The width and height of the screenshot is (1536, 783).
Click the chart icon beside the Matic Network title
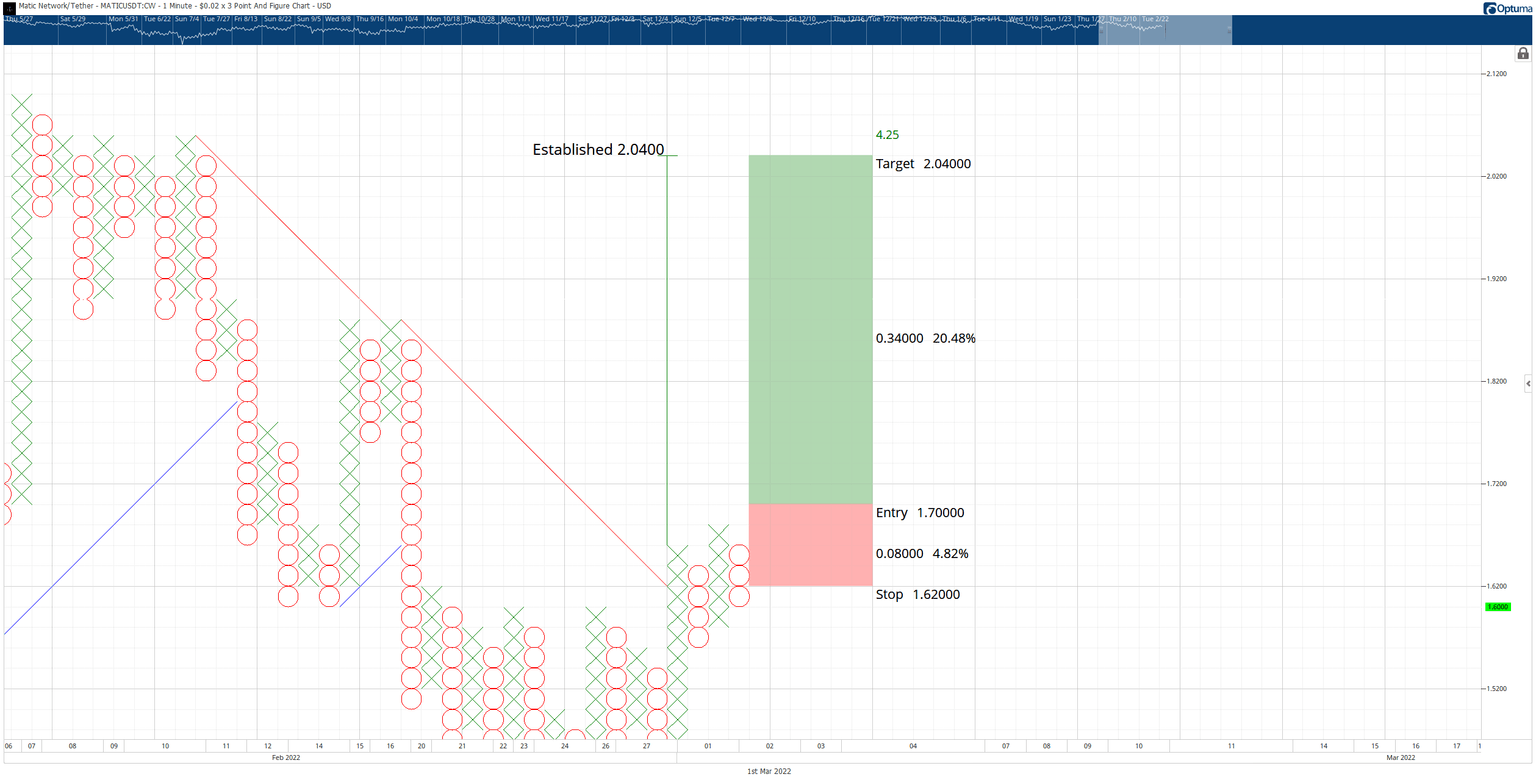coord(9,6)
